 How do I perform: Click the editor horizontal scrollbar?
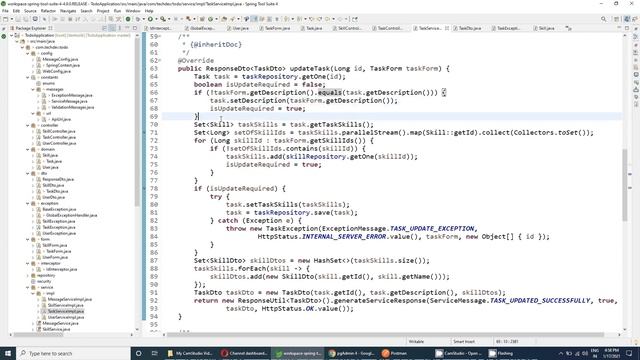click(386, 335)
